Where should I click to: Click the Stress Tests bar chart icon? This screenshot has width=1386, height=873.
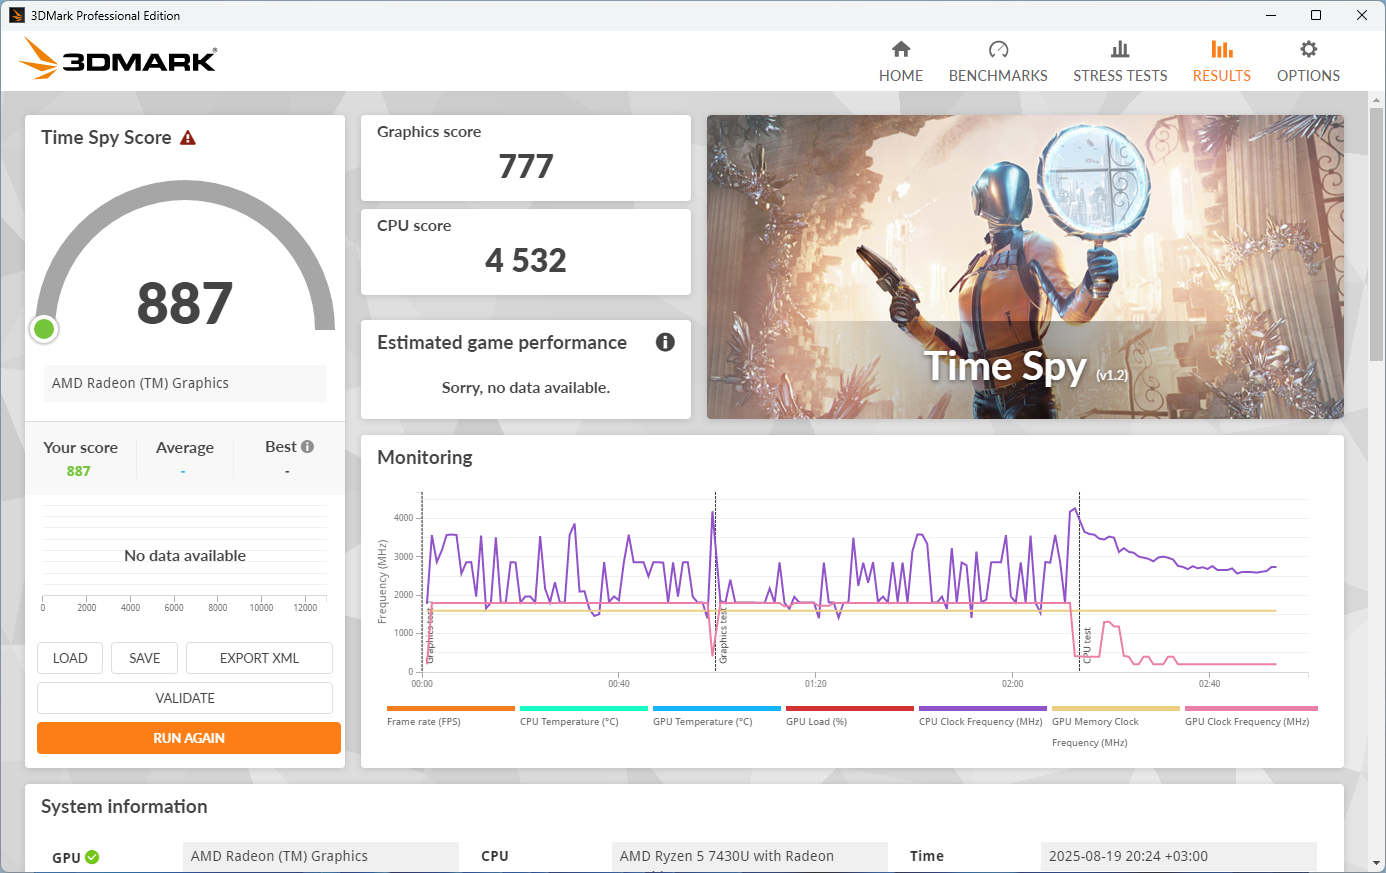point(1120,49)
